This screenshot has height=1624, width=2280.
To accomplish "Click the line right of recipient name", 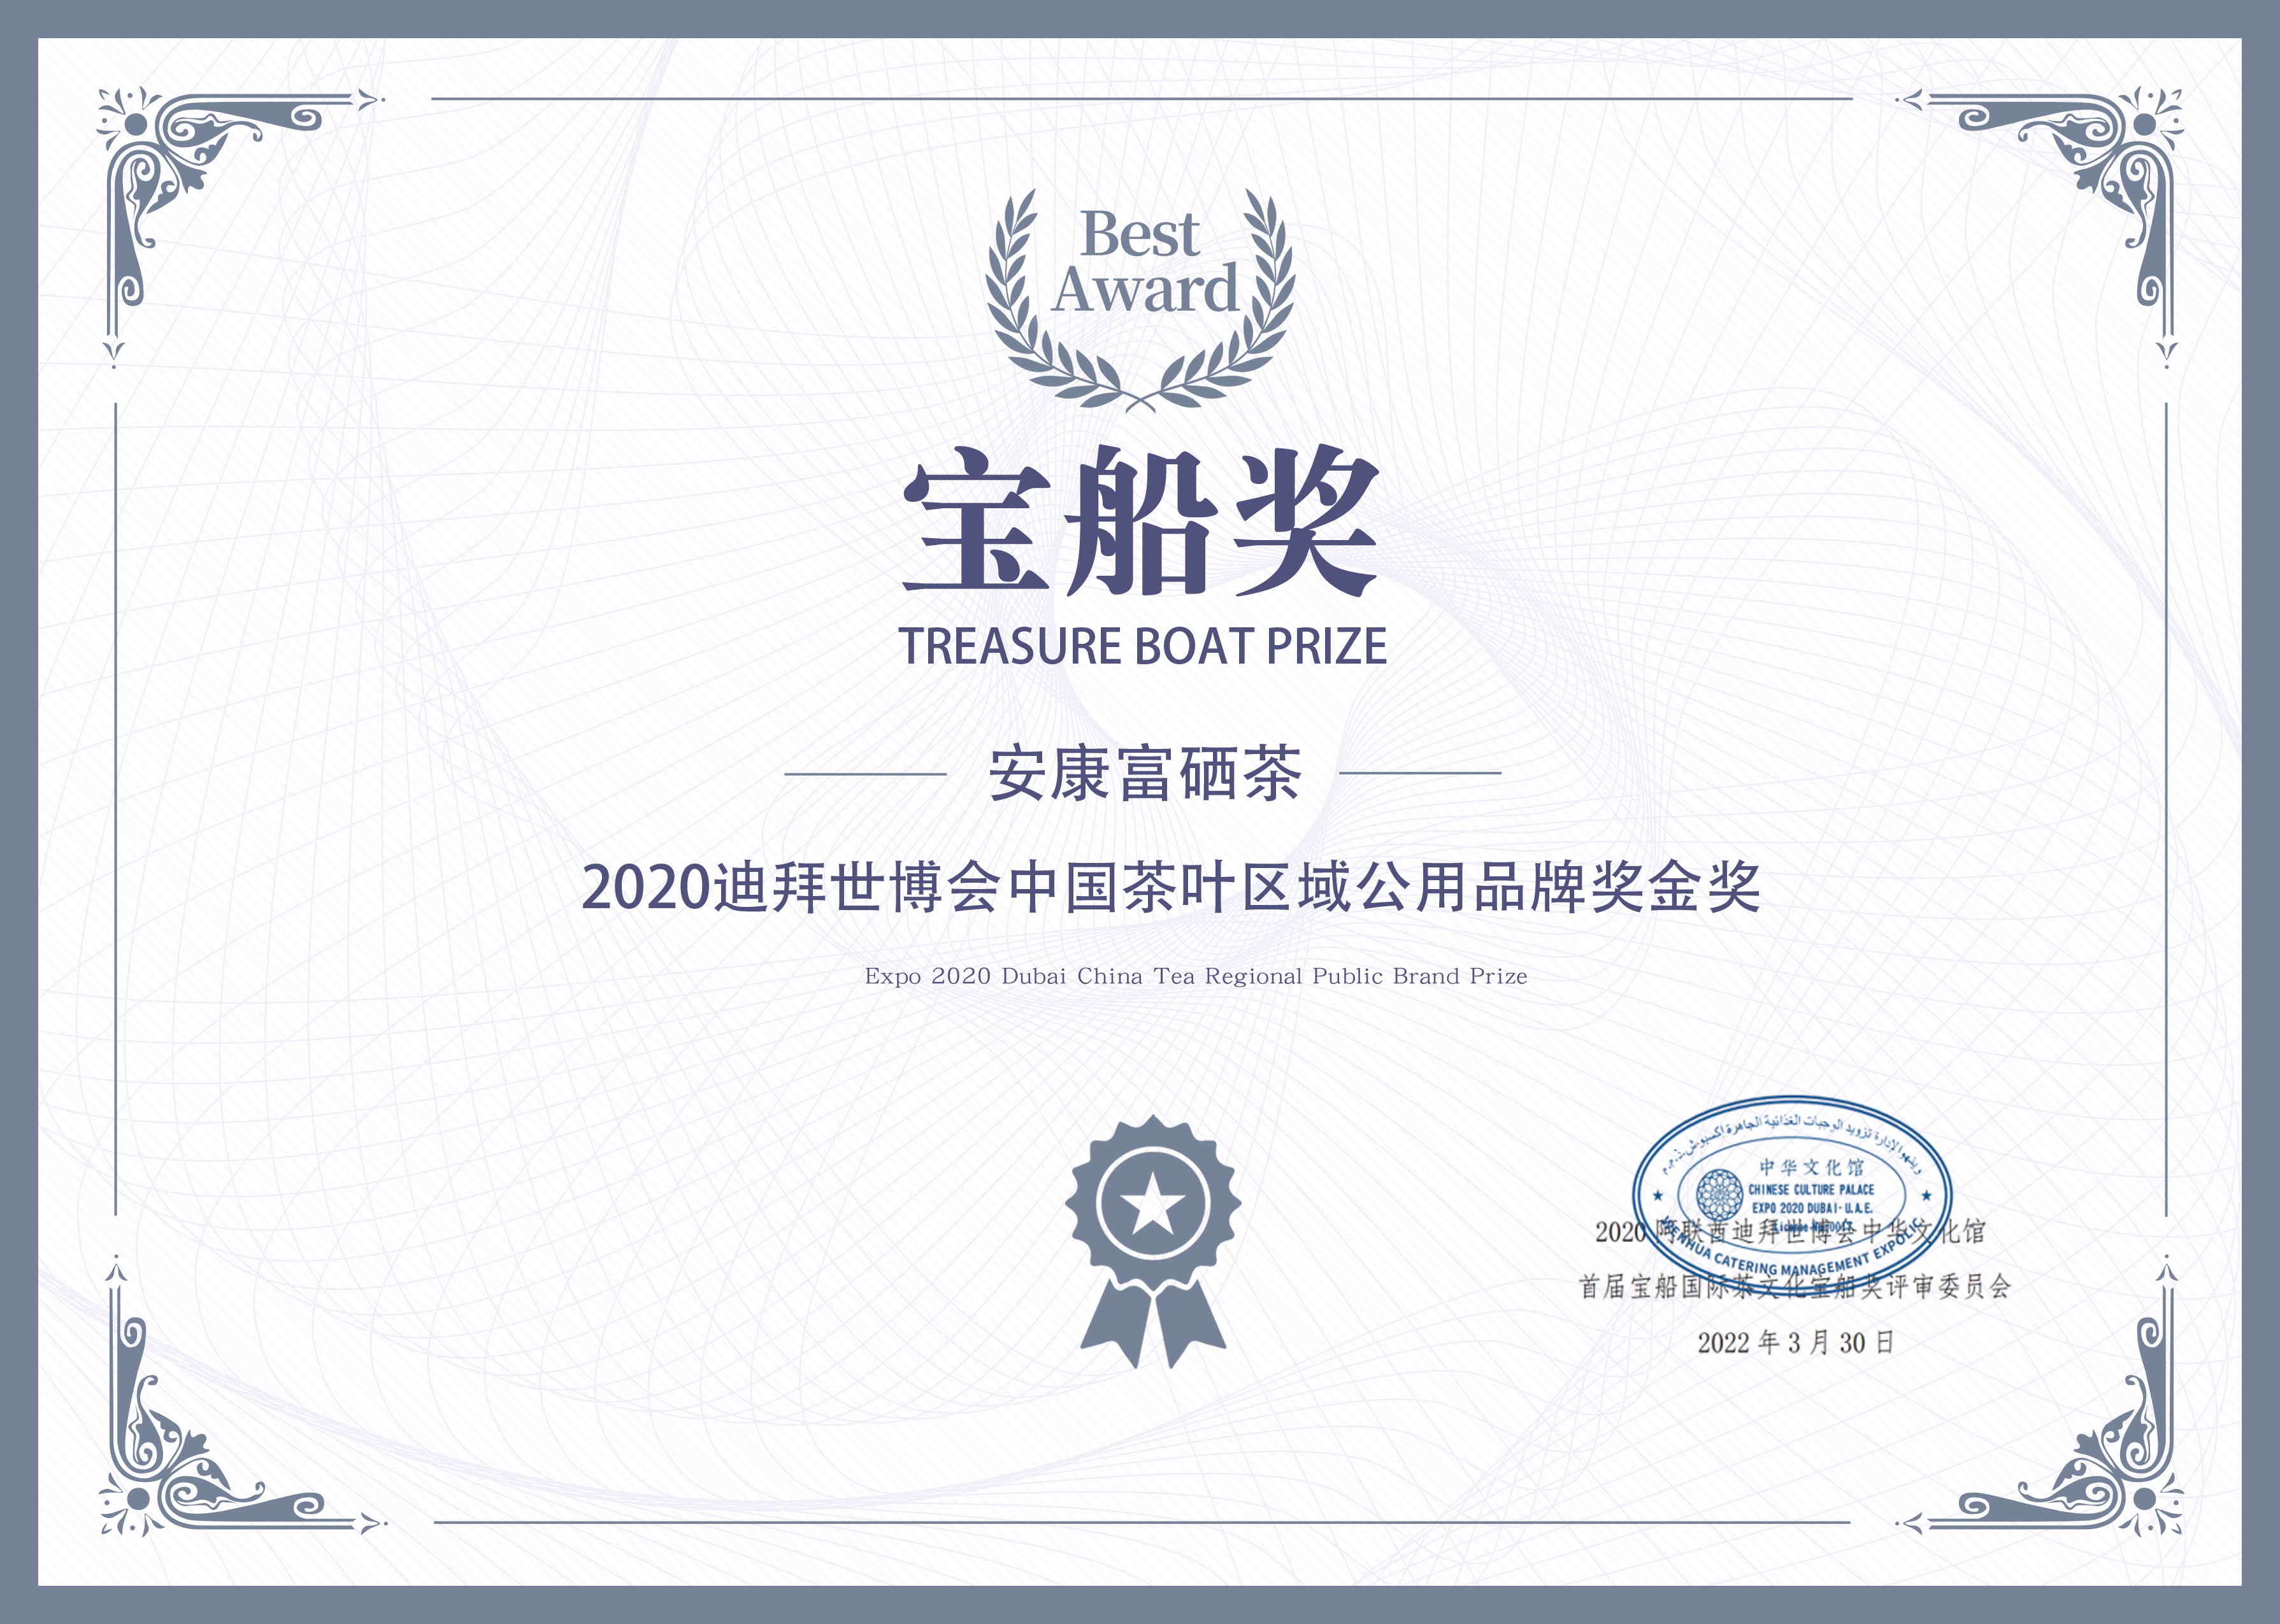I will [x=1420, y=773].
